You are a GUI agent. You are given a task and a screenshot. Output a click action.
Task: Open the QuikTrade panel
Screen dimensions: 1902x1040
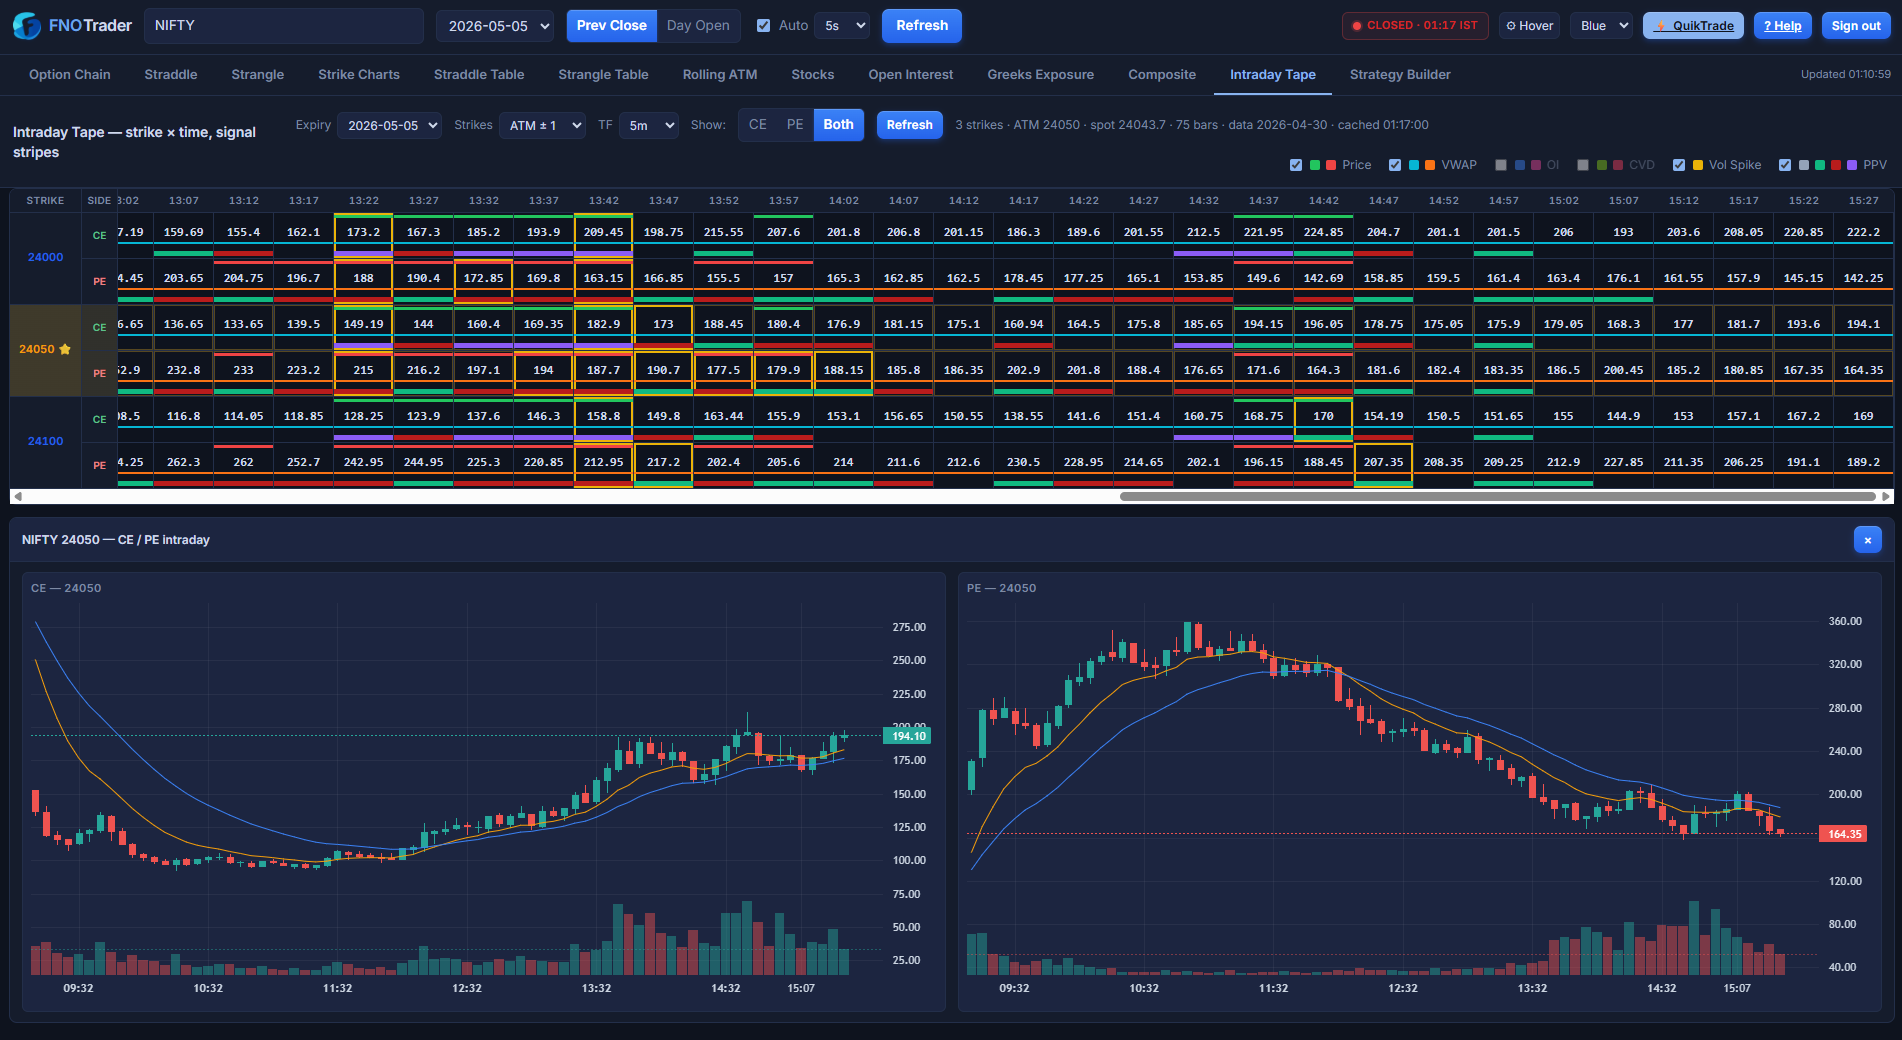tap(1693, 26)
